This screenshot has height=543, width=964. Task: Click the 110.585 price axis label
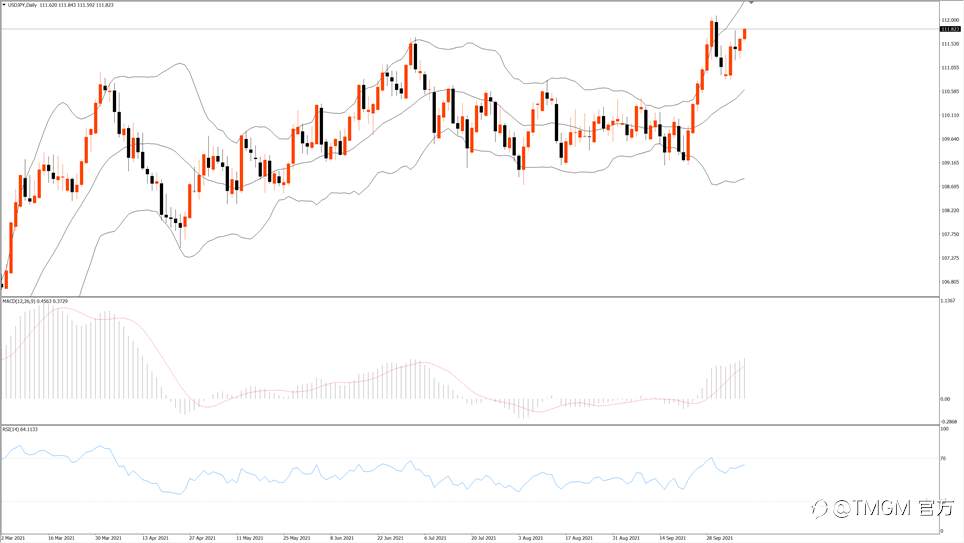point(950,92)
